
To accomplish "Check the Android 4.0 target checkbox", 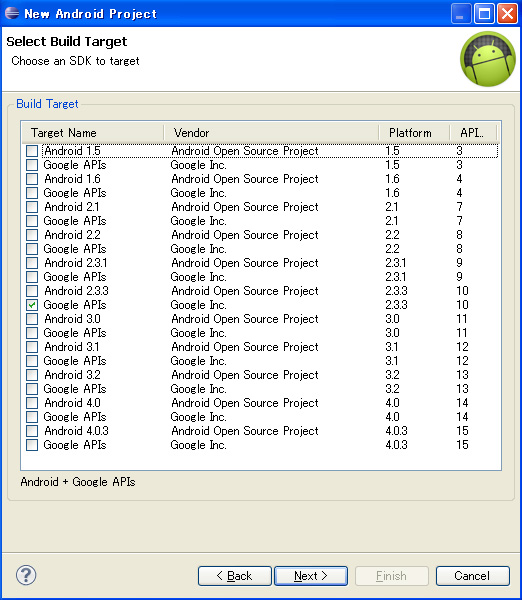I will (32, 403).
